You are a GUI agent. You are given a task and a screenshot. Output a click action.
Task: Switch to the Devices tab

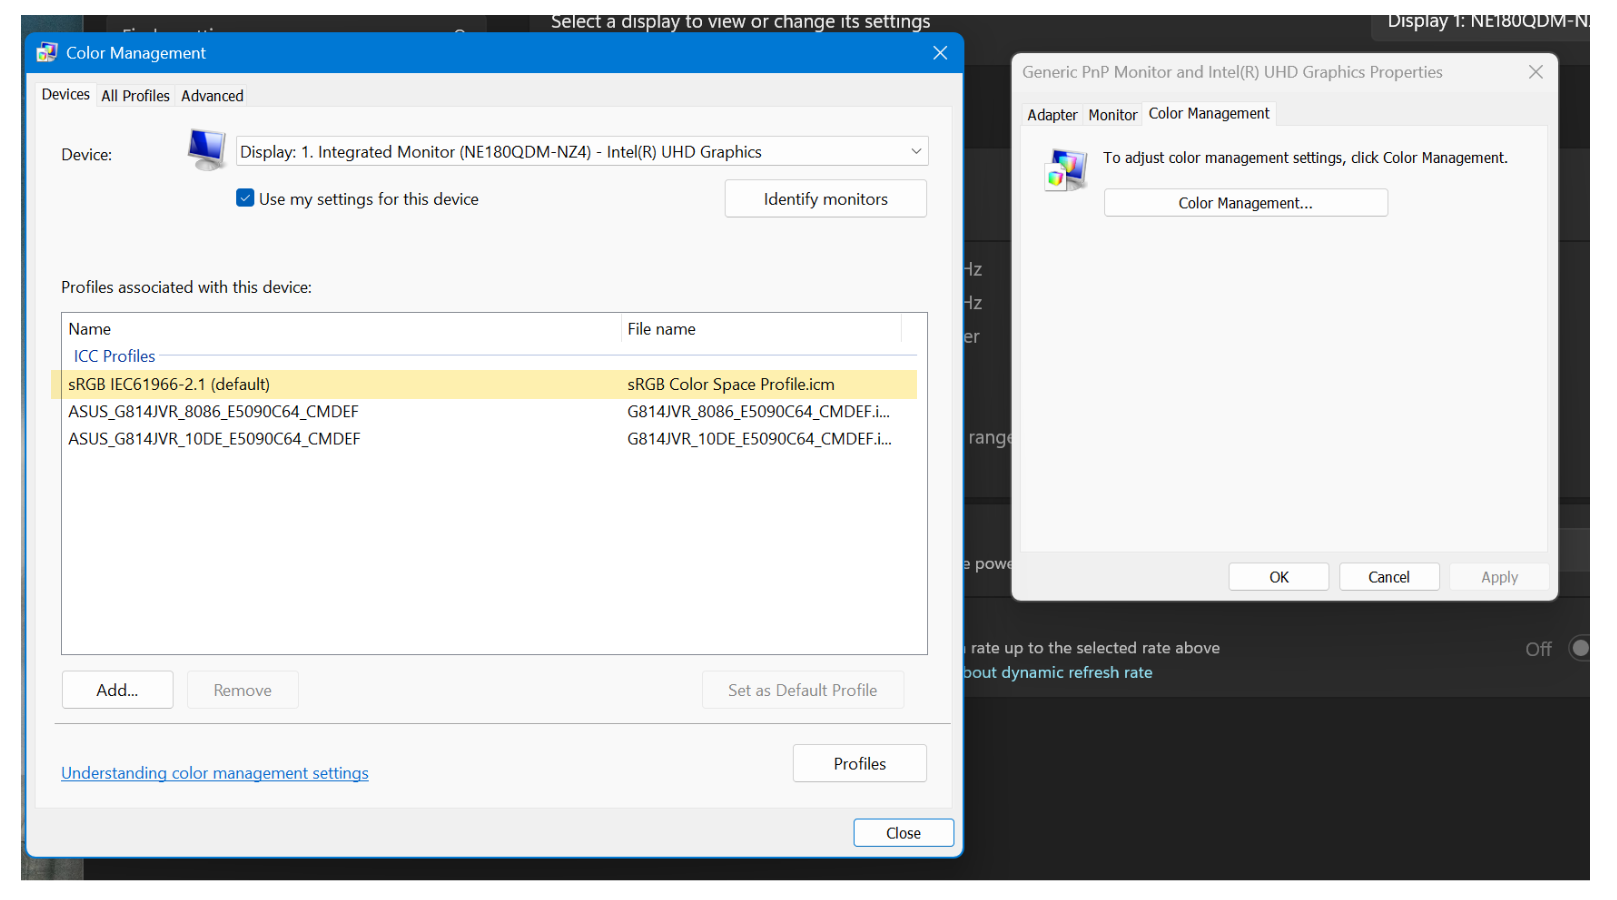click(66, 95)
